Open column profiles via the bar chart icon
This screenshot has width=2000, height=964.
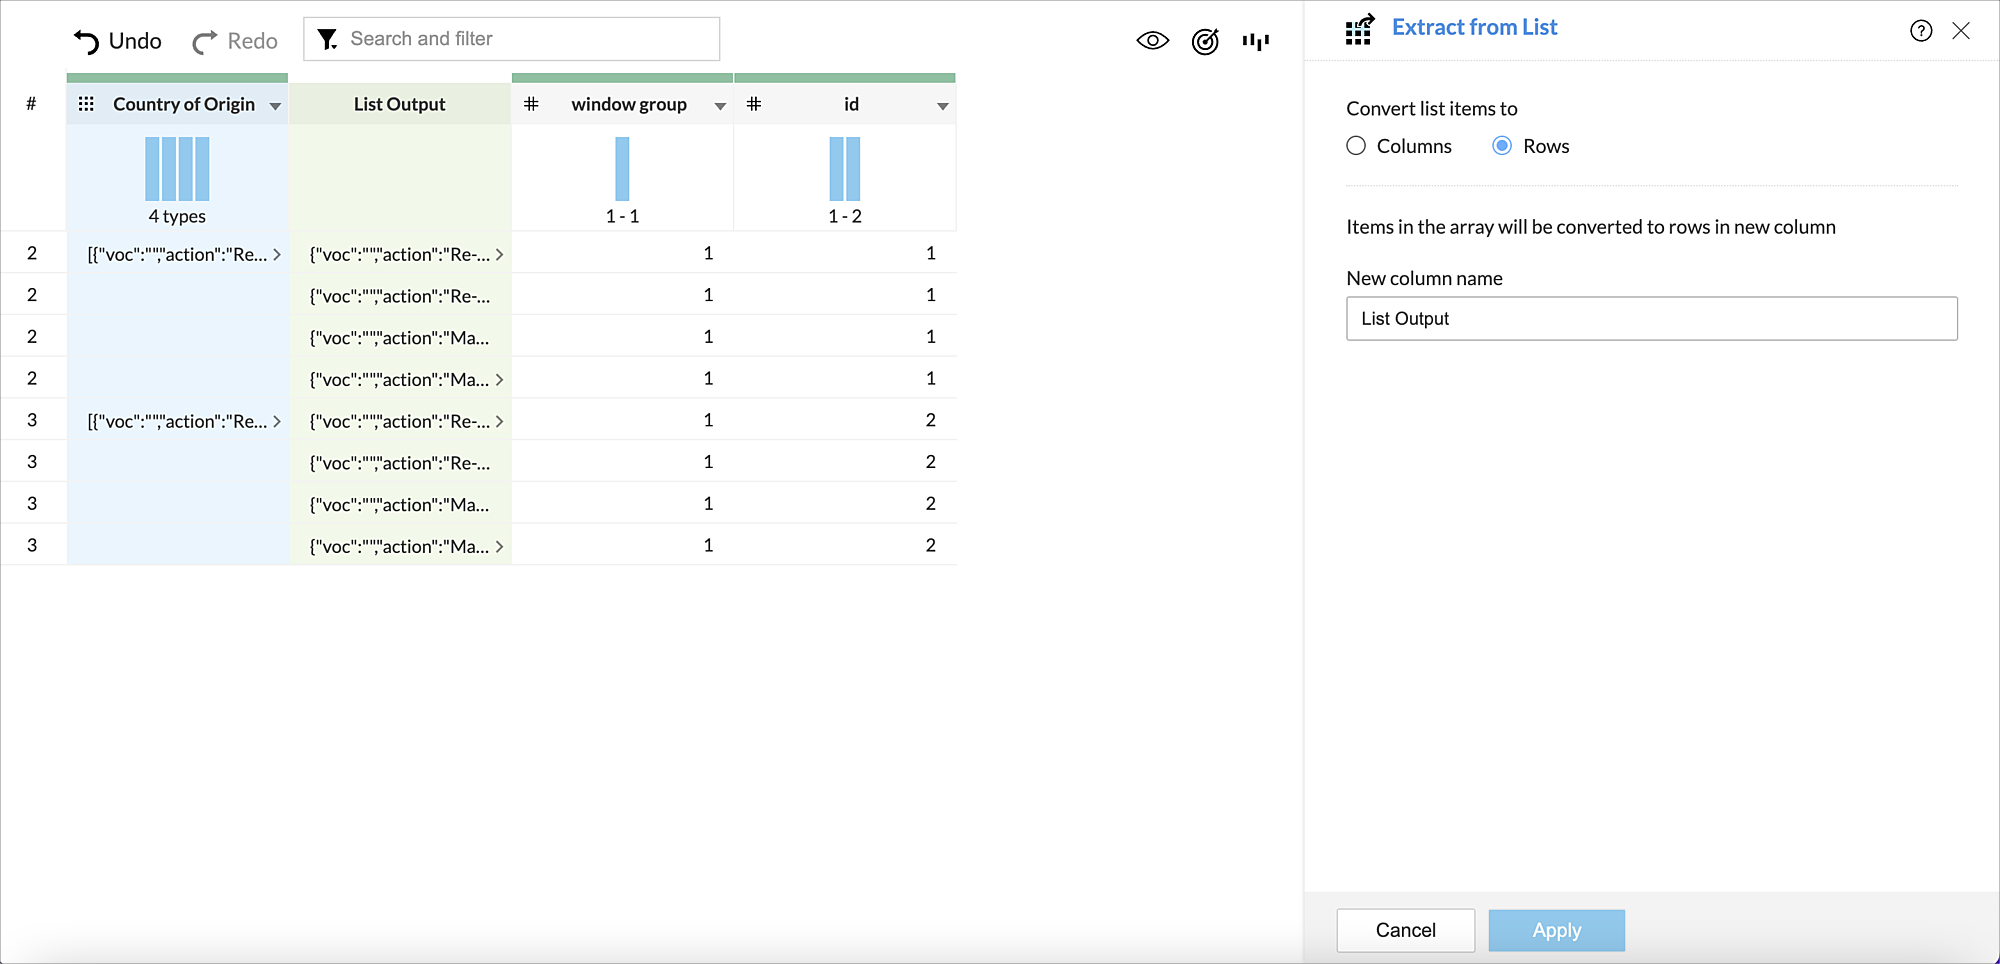(1256, 41)
